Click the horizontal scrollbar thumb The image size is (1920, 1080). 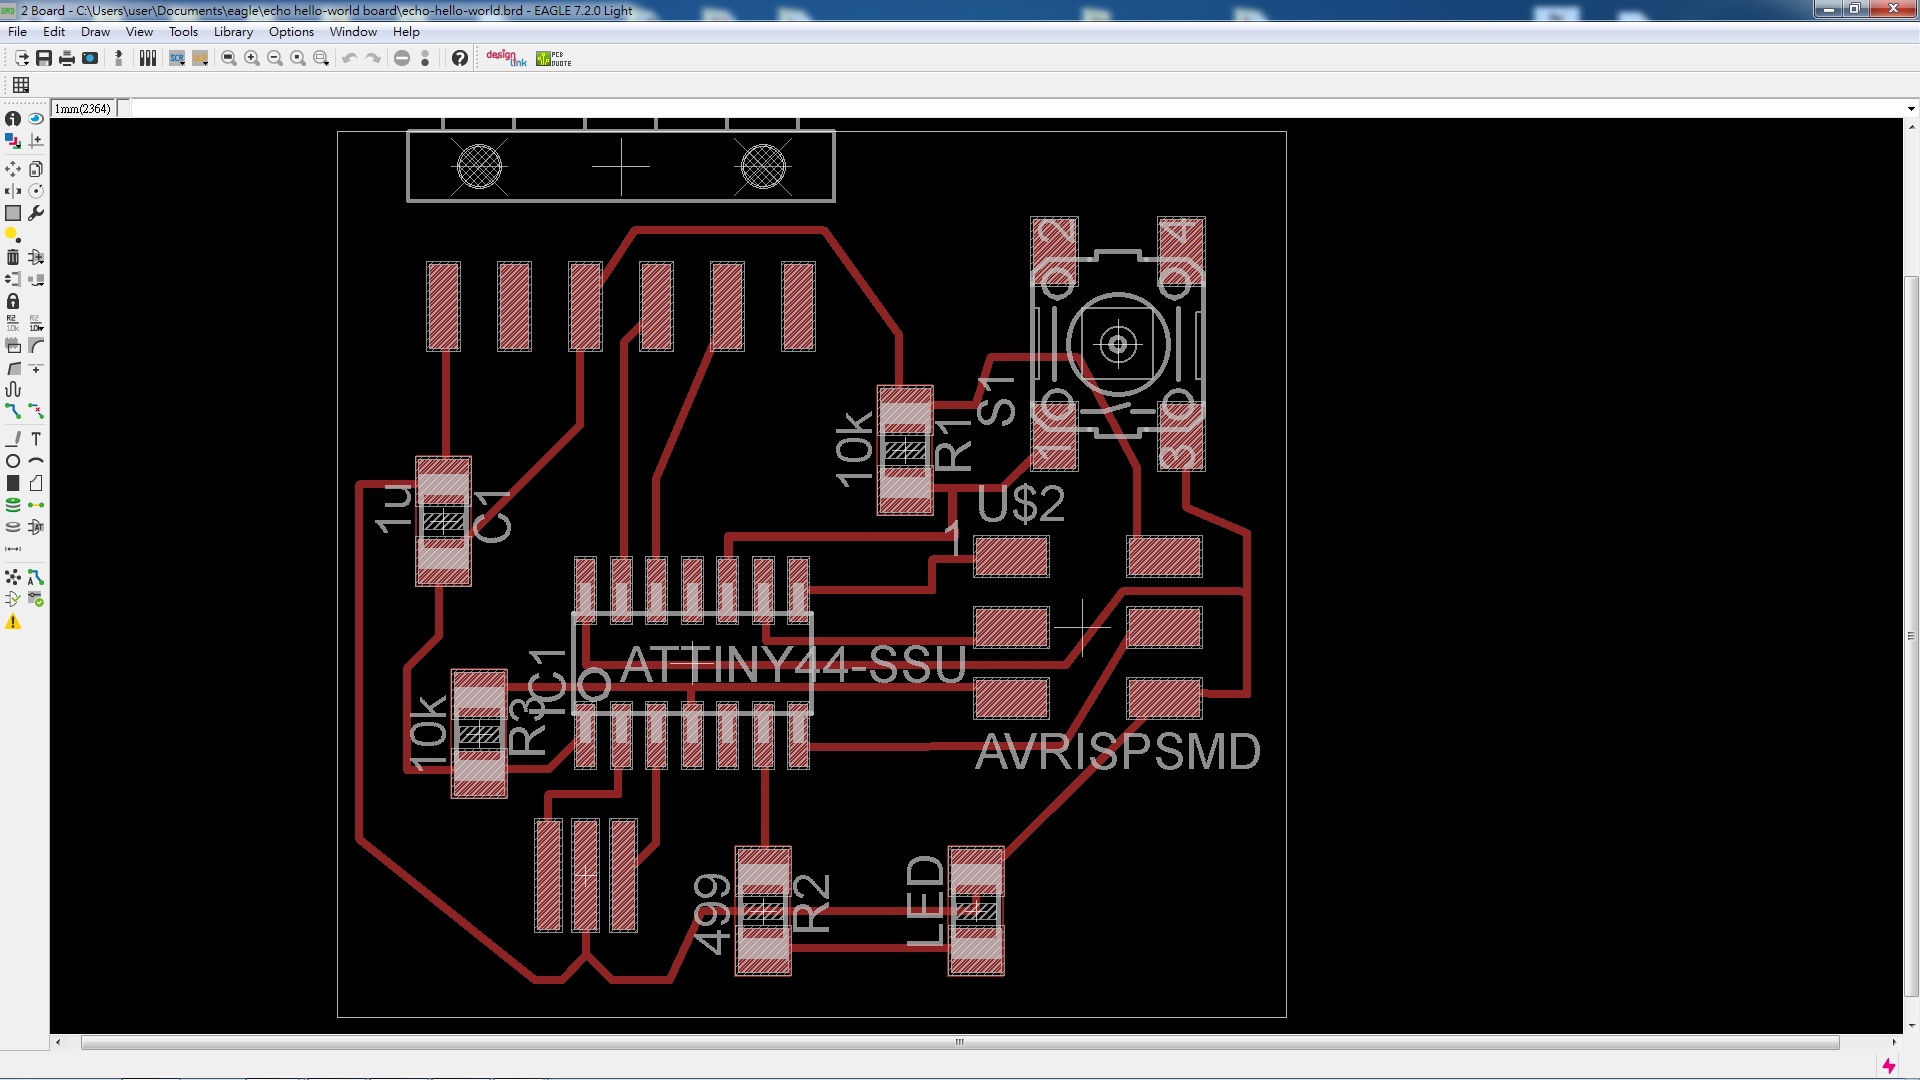tap(959, 1042)
